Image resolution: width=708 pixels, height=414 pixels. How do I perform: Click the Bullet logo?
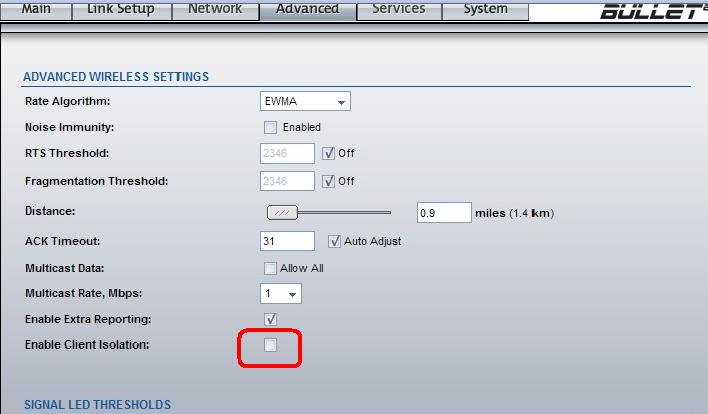(x=653, y=10)
